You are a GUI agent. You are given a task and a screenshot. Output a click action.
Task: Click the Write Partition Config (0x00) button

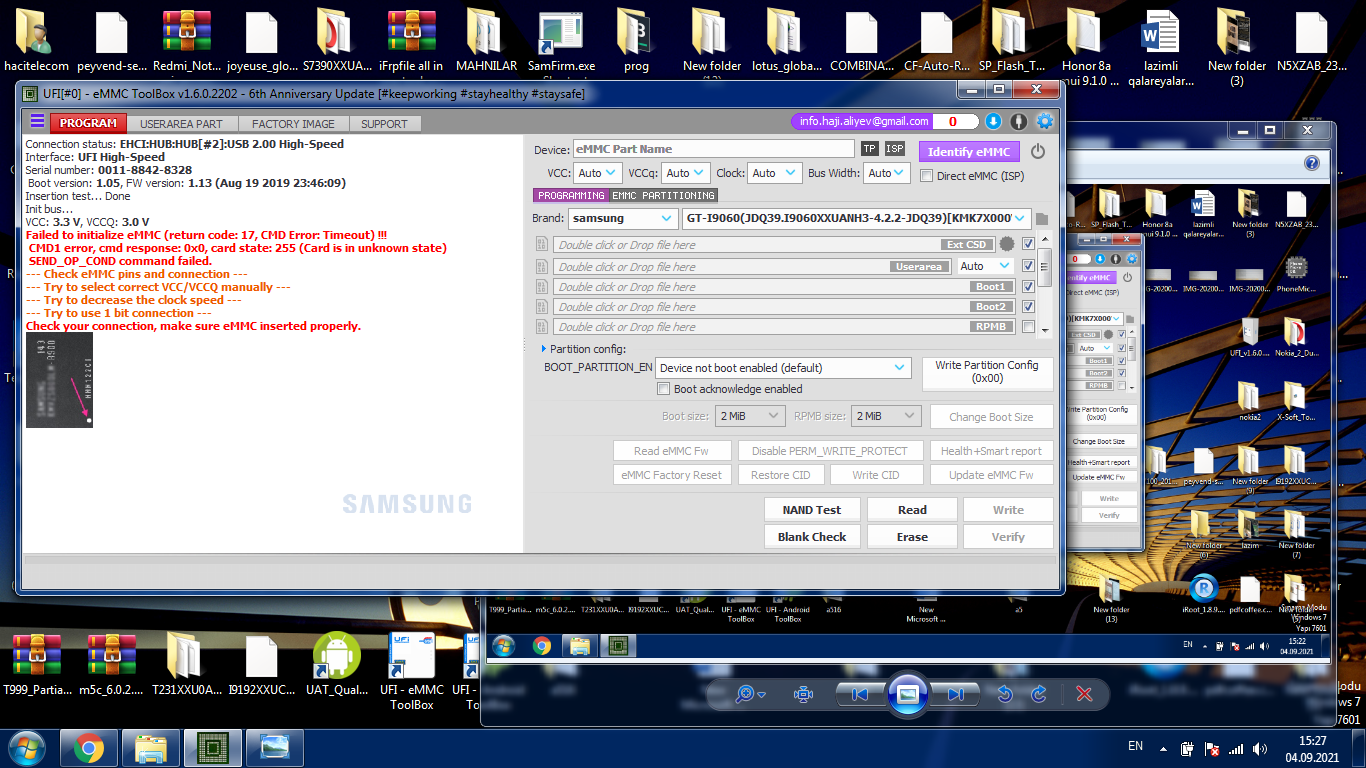[x=987, y=372]
